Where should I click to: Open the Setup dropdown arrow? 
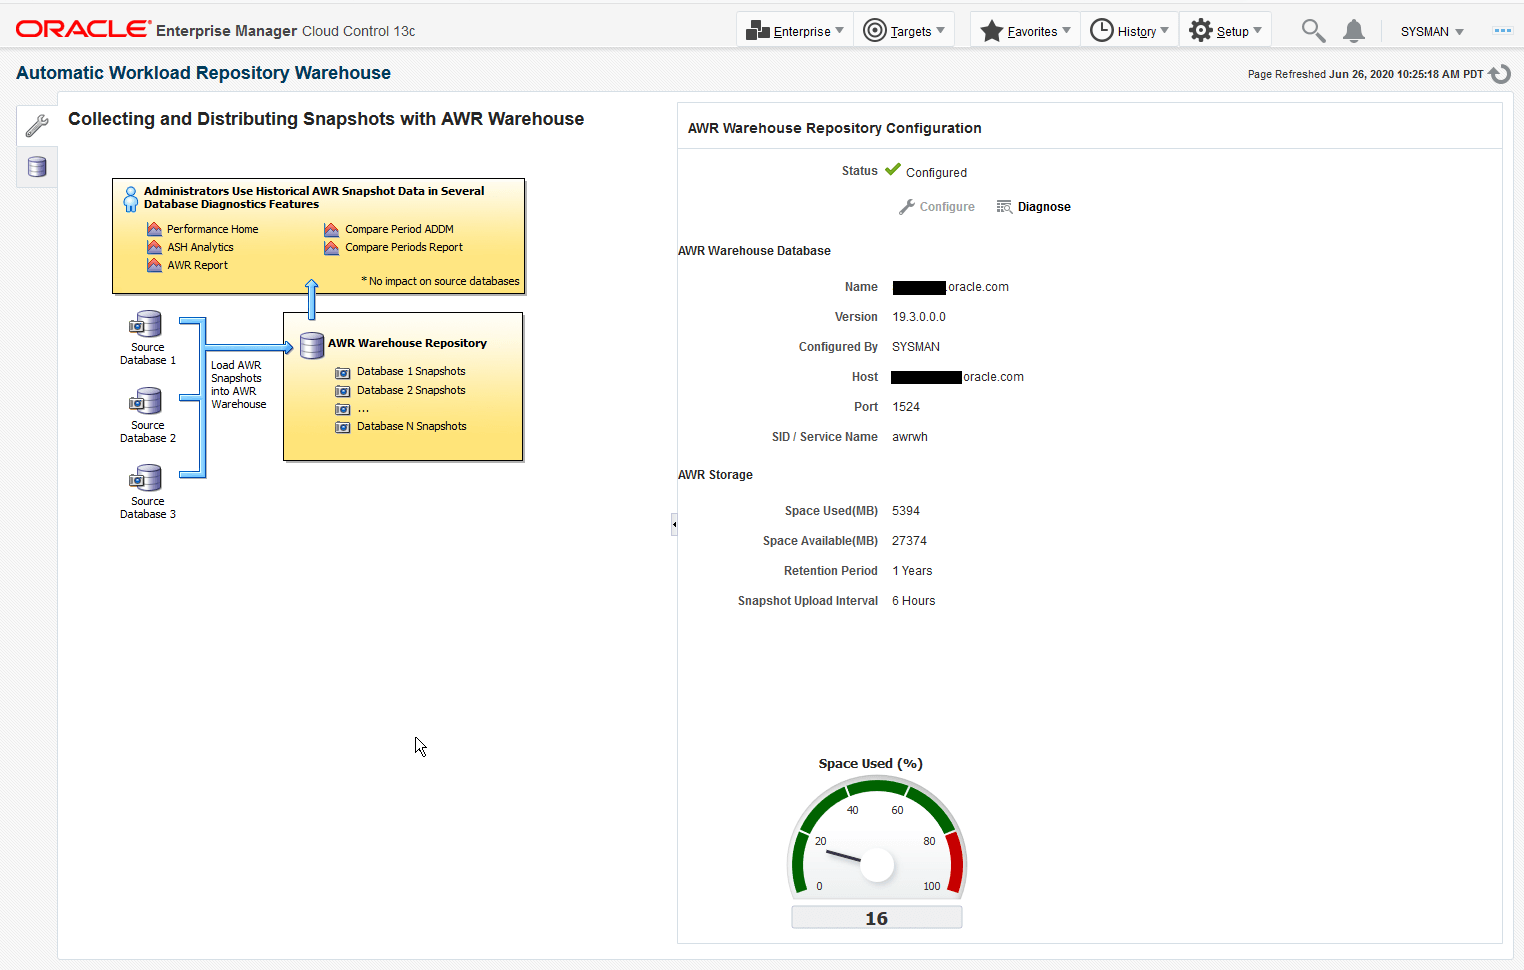point(1257,31)
